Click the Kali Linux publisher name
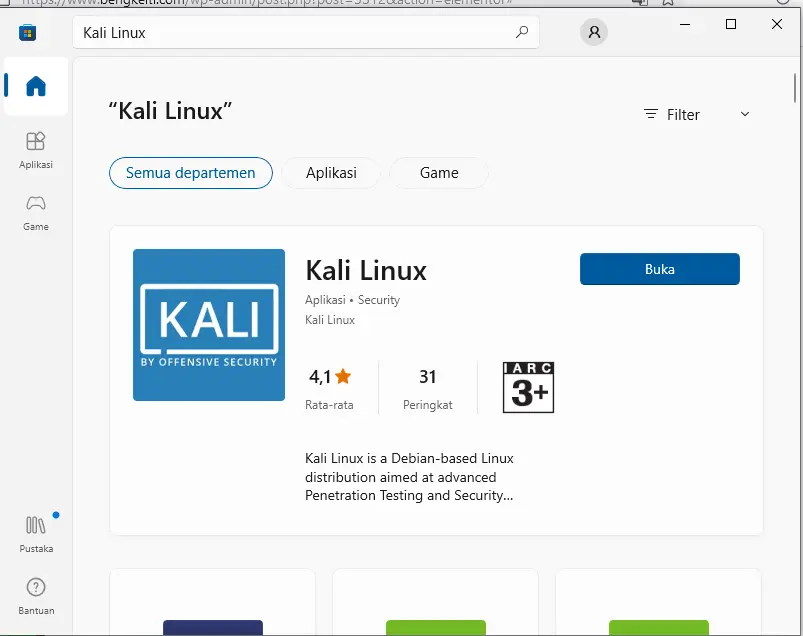The height and width of the screenshot is (636, 803). coord(330,320)
